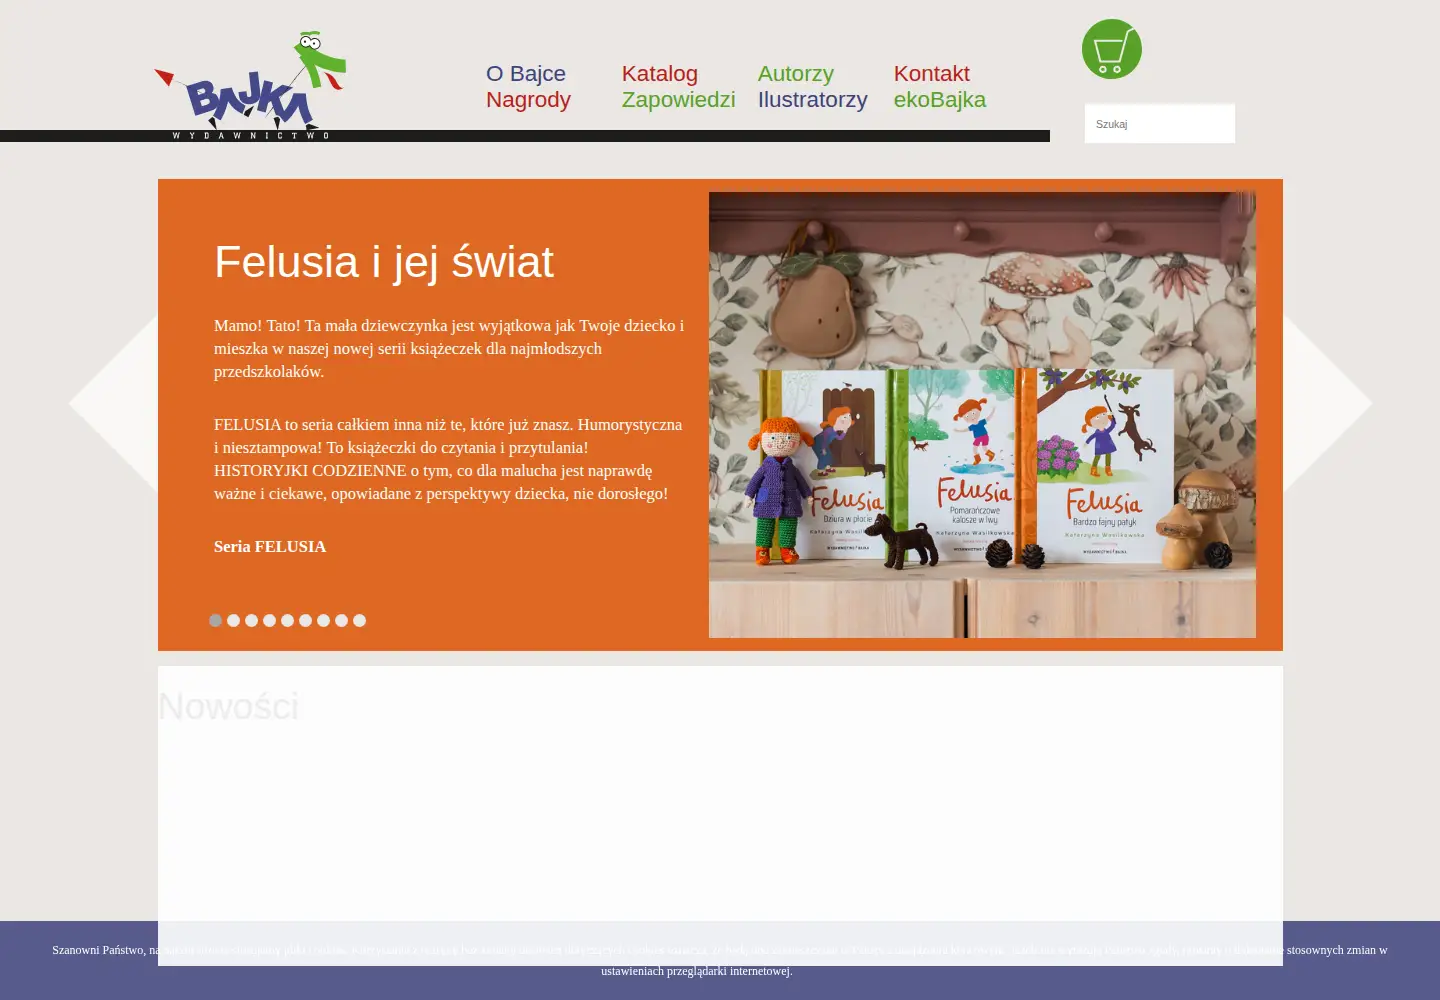This screenshot has width=1440, height=1000.
Task: Open the Kontakt menu item
Action: pos(931,73)
